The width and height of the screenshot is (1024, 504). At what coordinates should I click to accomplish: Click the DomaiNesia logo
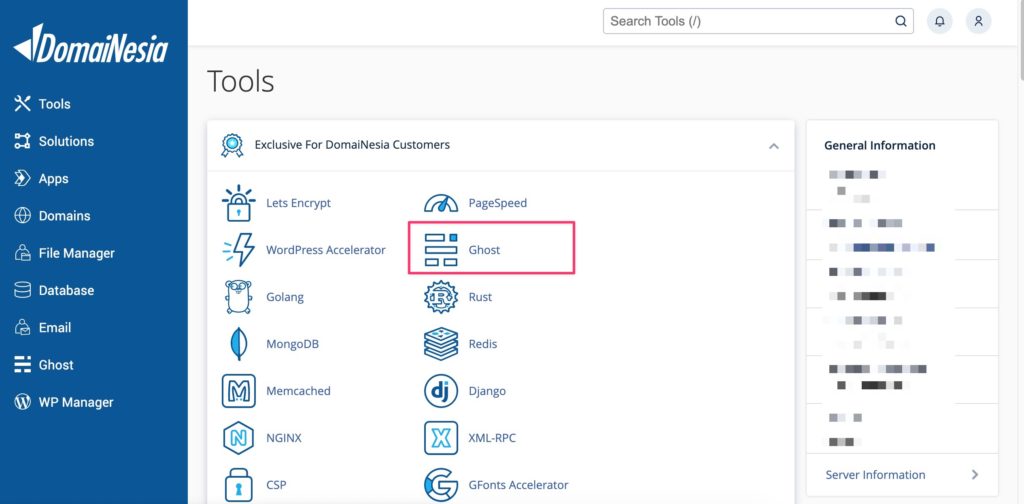point(91,44)
